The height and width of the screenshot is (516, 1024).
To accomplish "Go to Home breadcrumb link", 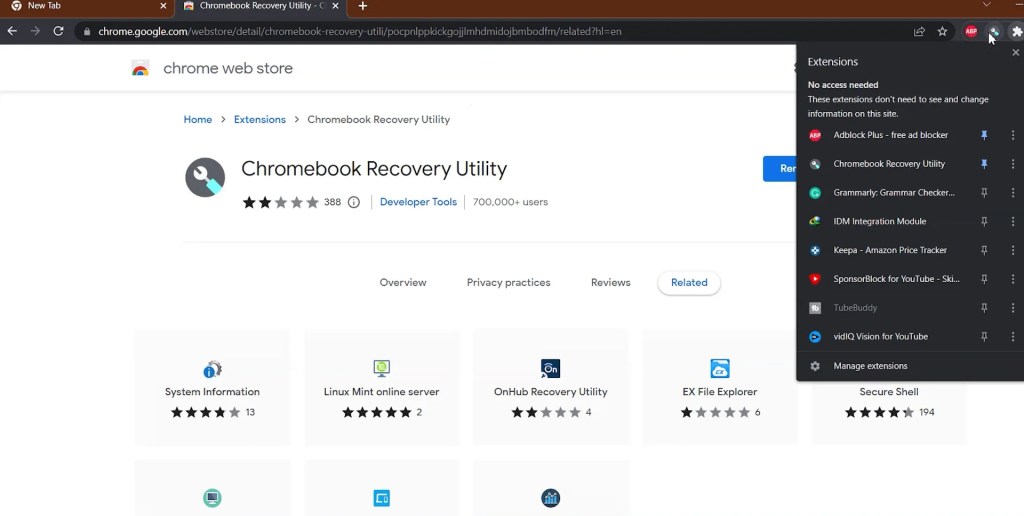I will point(198,120).
